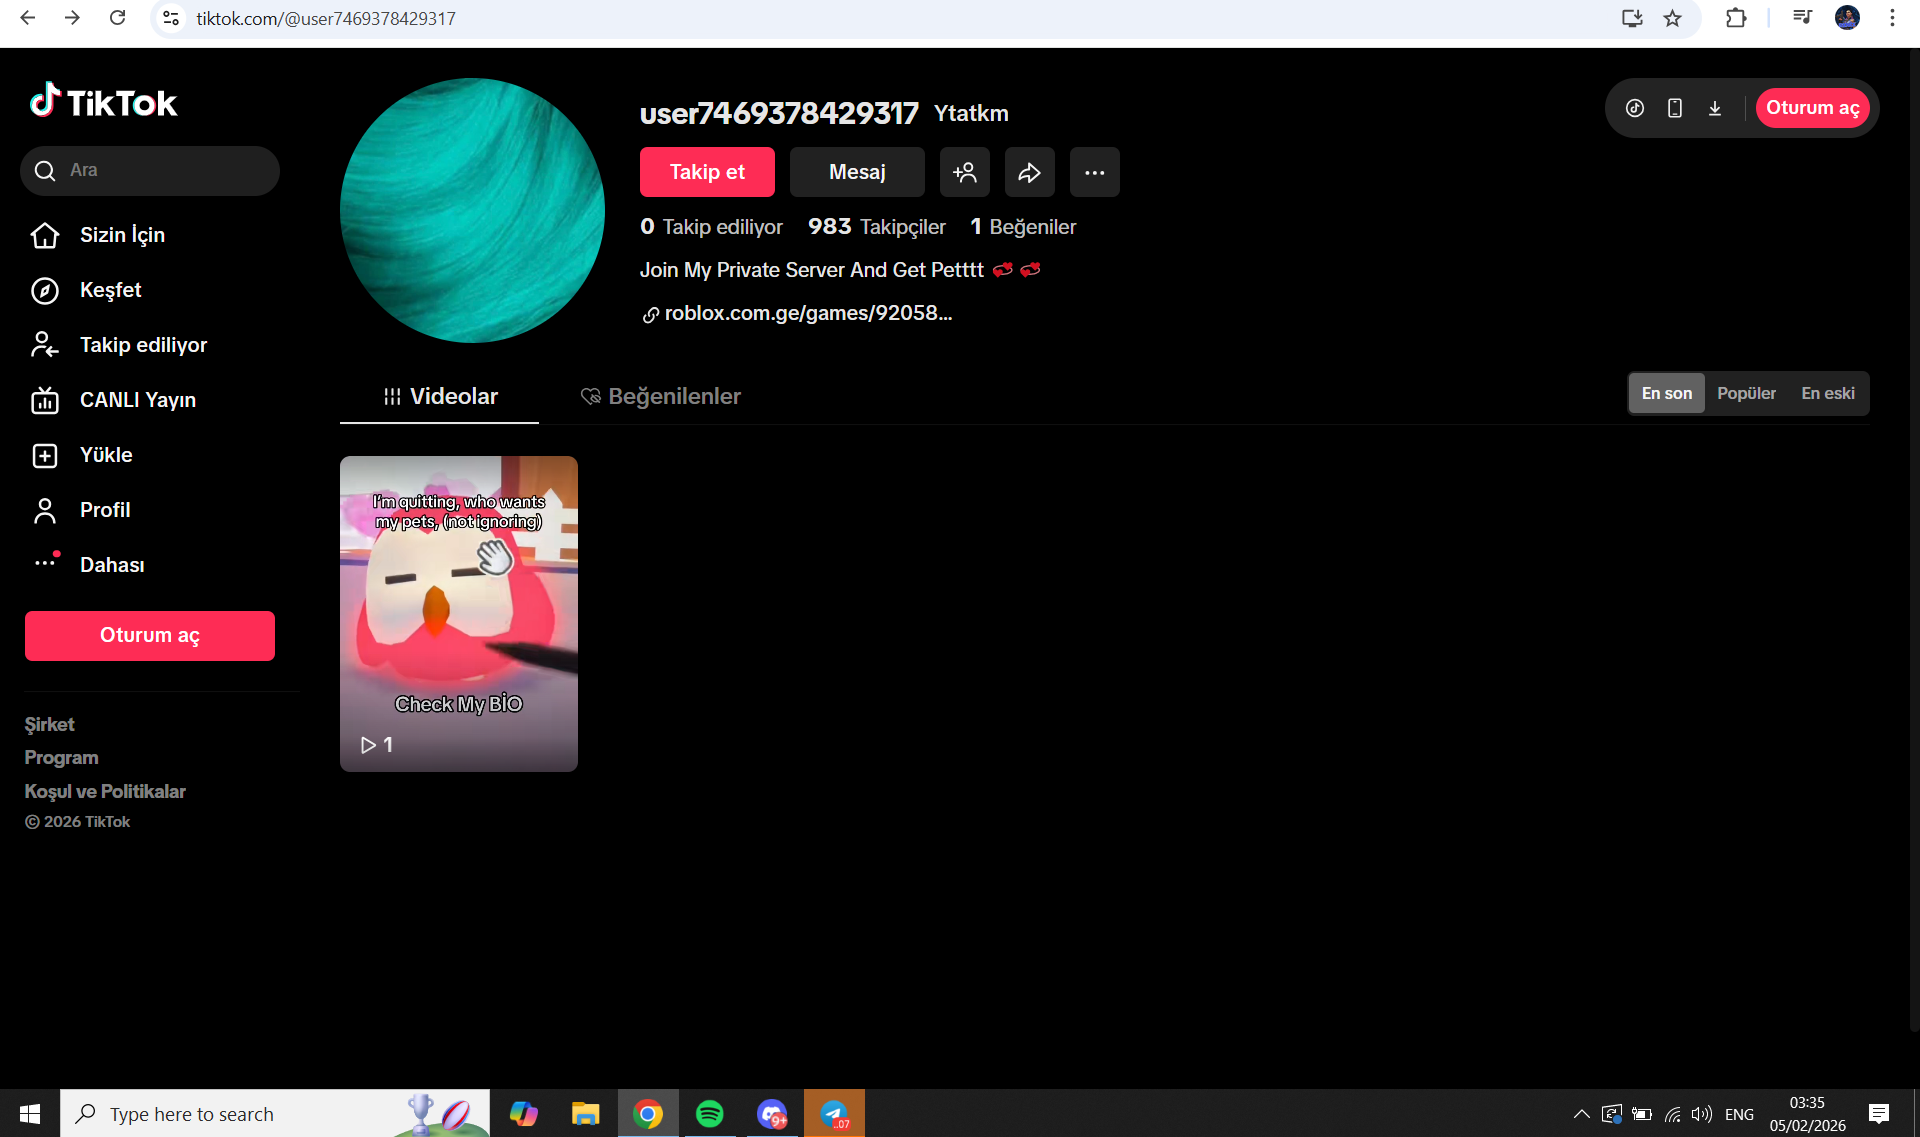The height and width of the screenshot is (1137, 1920).
Task: Open profile more options ellipsis
Action: click(1095, 172)
